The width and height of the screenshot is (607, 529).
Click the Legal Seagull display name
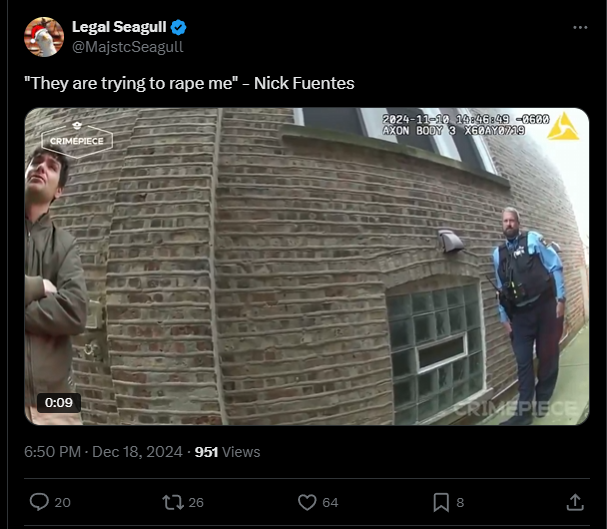coord(119,27)
